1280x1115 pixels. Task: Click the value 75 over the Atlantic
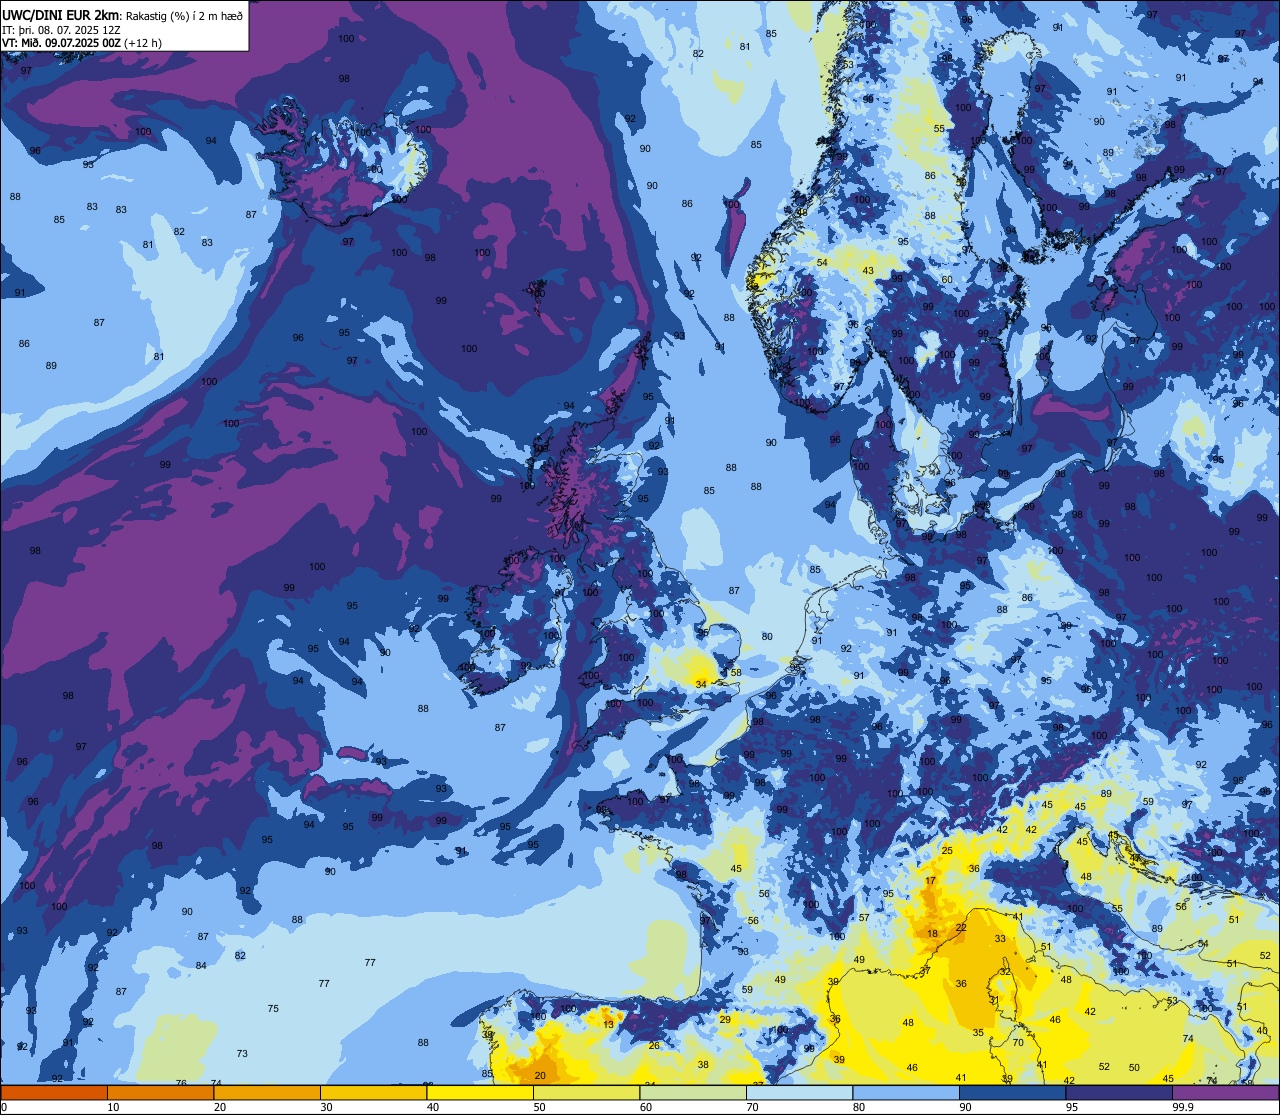(273, 1008)
